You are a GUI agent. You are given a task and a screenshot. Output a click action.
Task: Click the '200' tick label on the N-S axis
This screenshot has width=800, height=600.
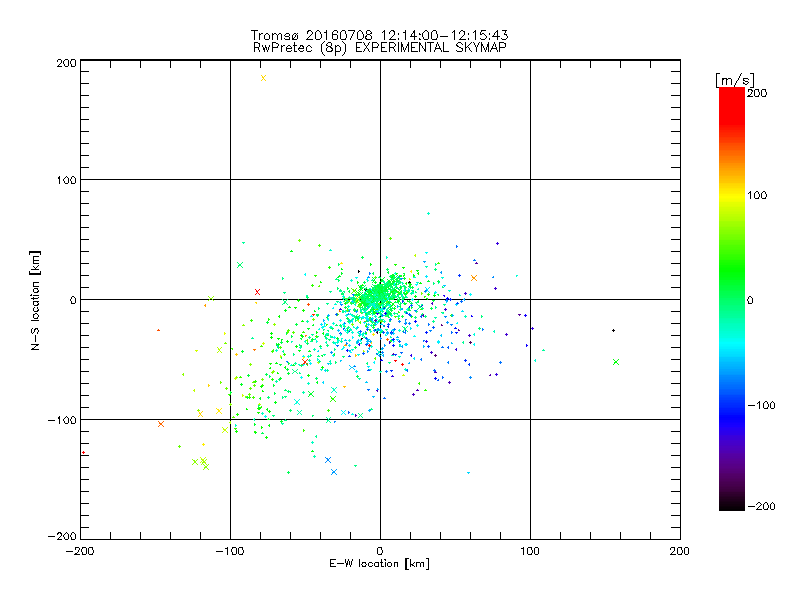pyautogui.click(x=66, y=63)
